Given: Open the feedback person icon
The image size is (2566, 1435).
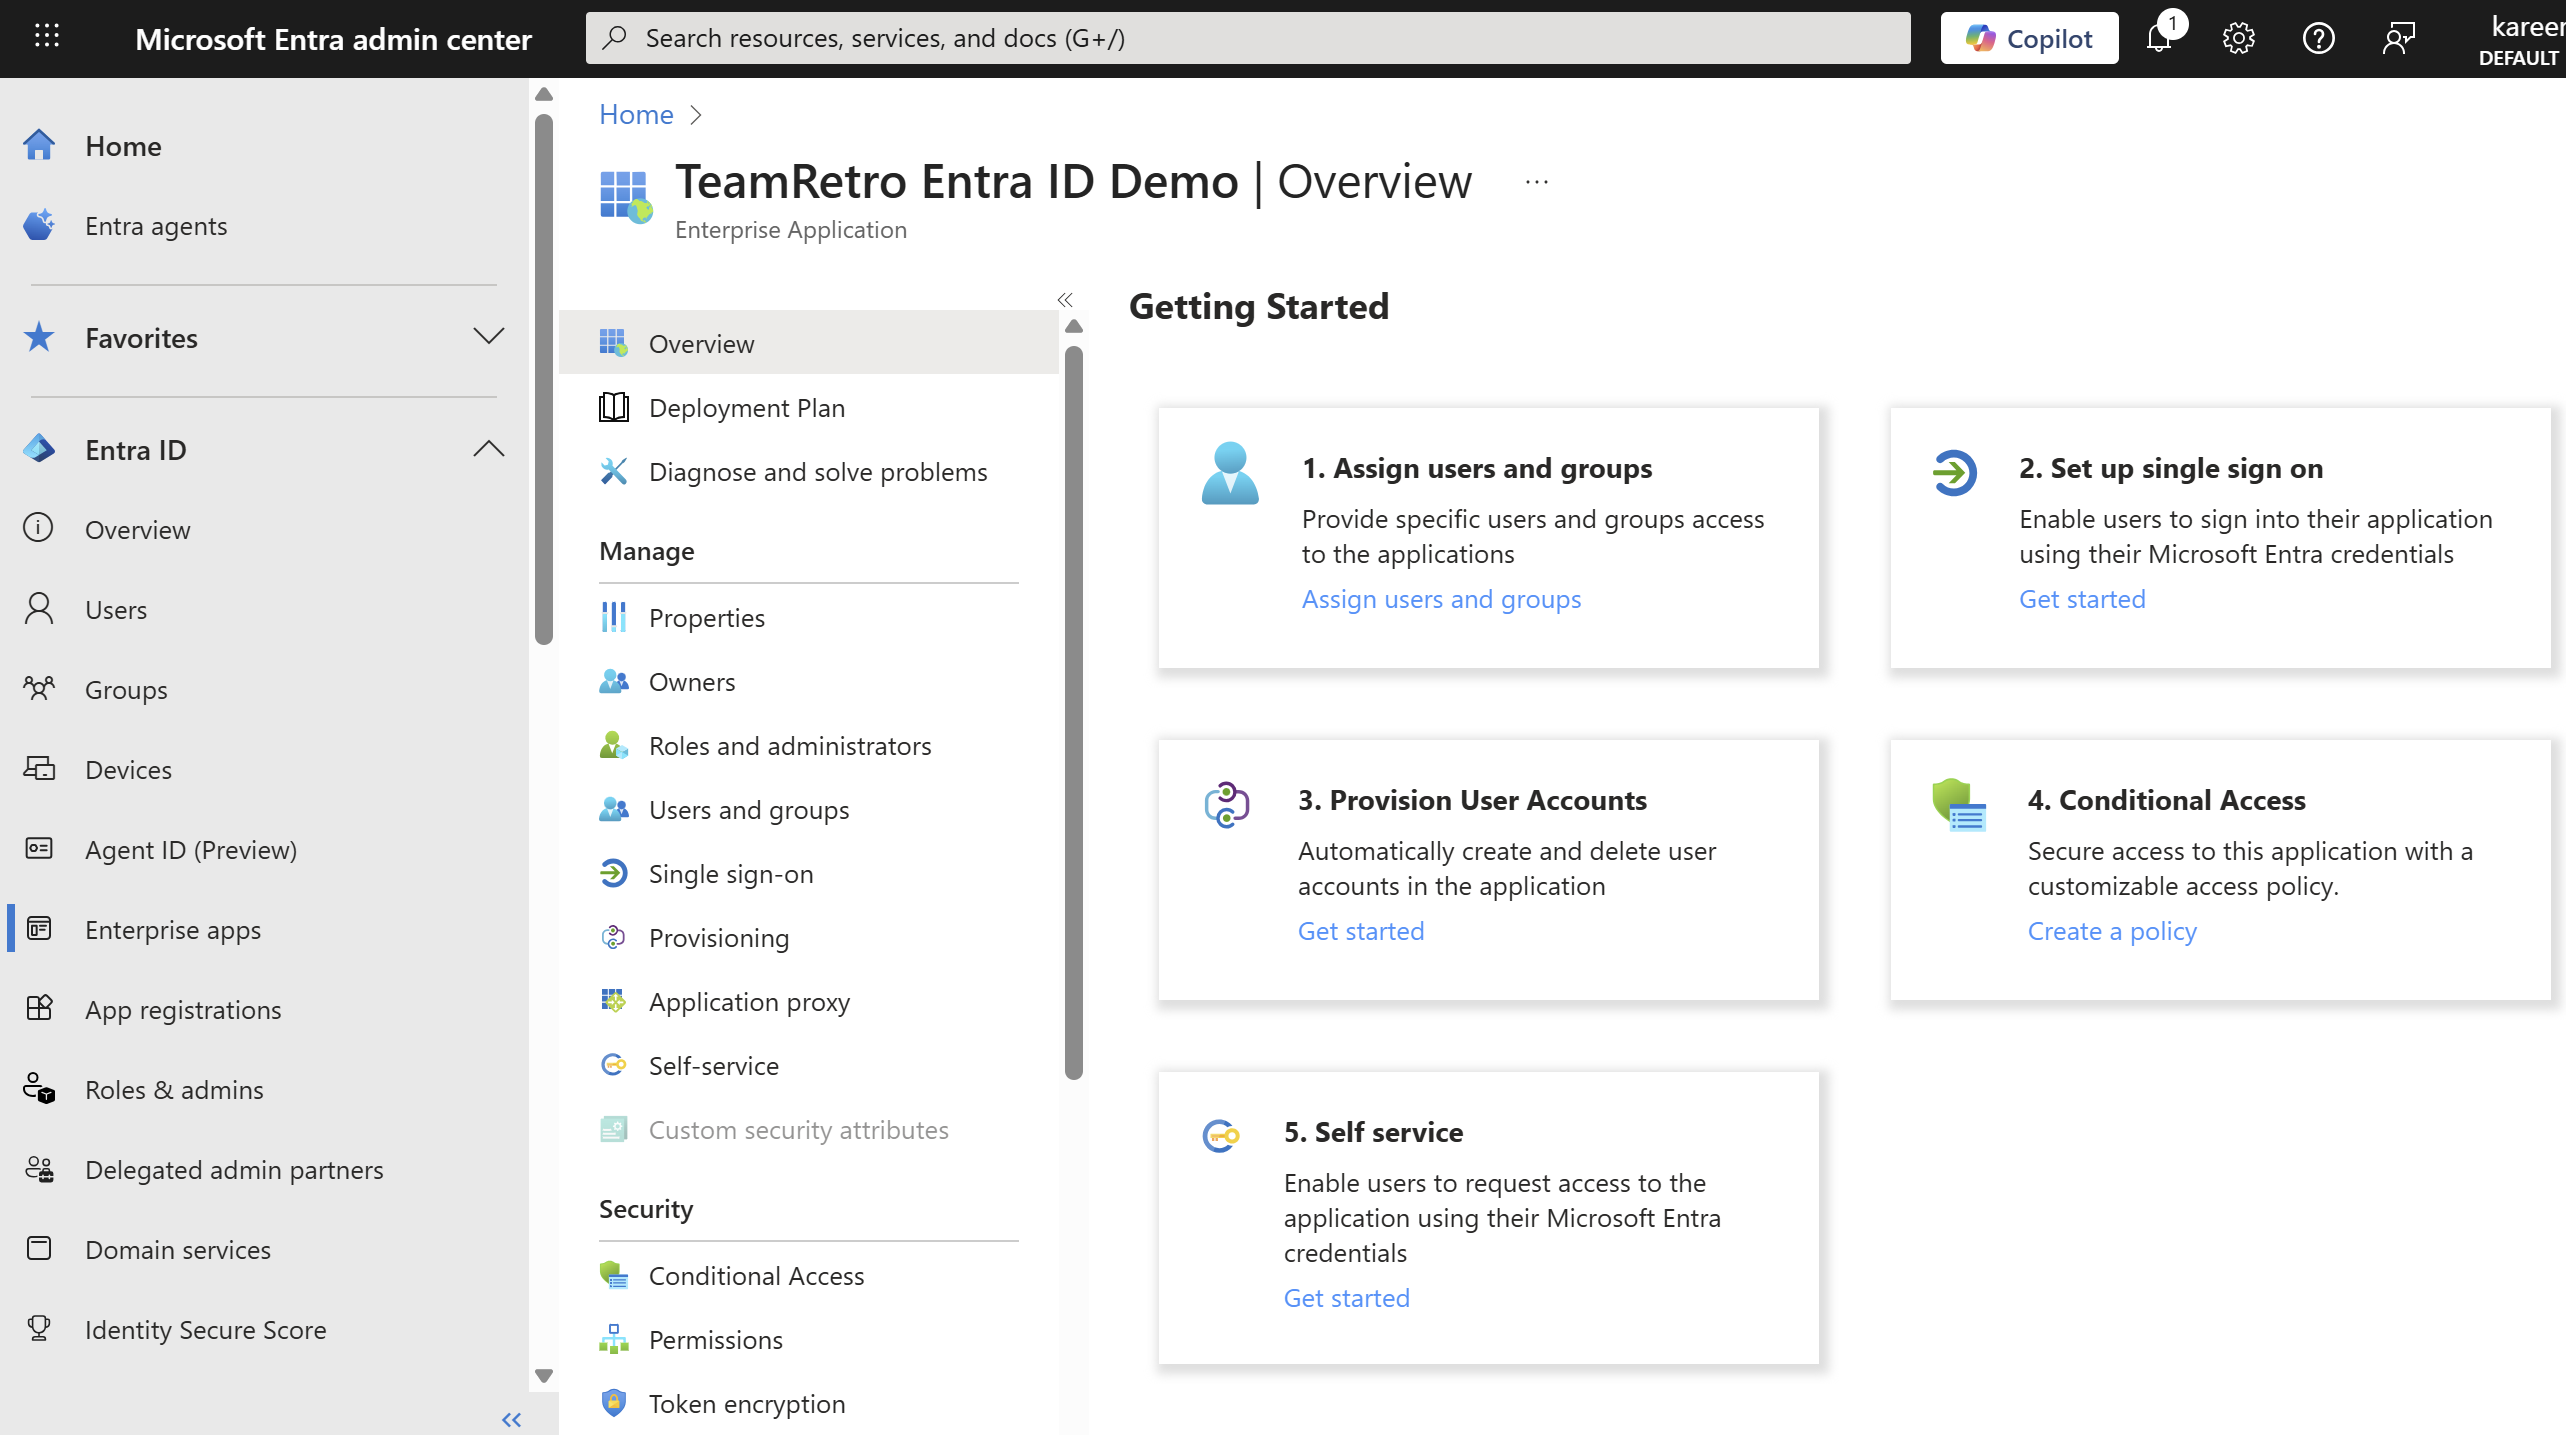Looking at the screenshot, I should (2398, 39).
